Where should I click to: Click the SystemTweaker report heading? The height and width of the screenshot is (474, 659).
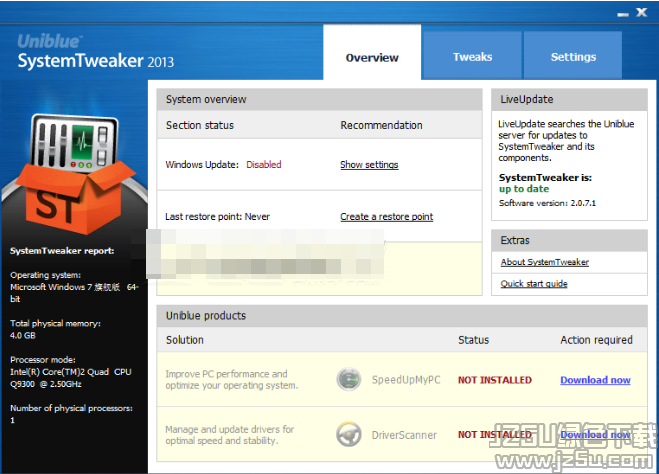point(62,251)
